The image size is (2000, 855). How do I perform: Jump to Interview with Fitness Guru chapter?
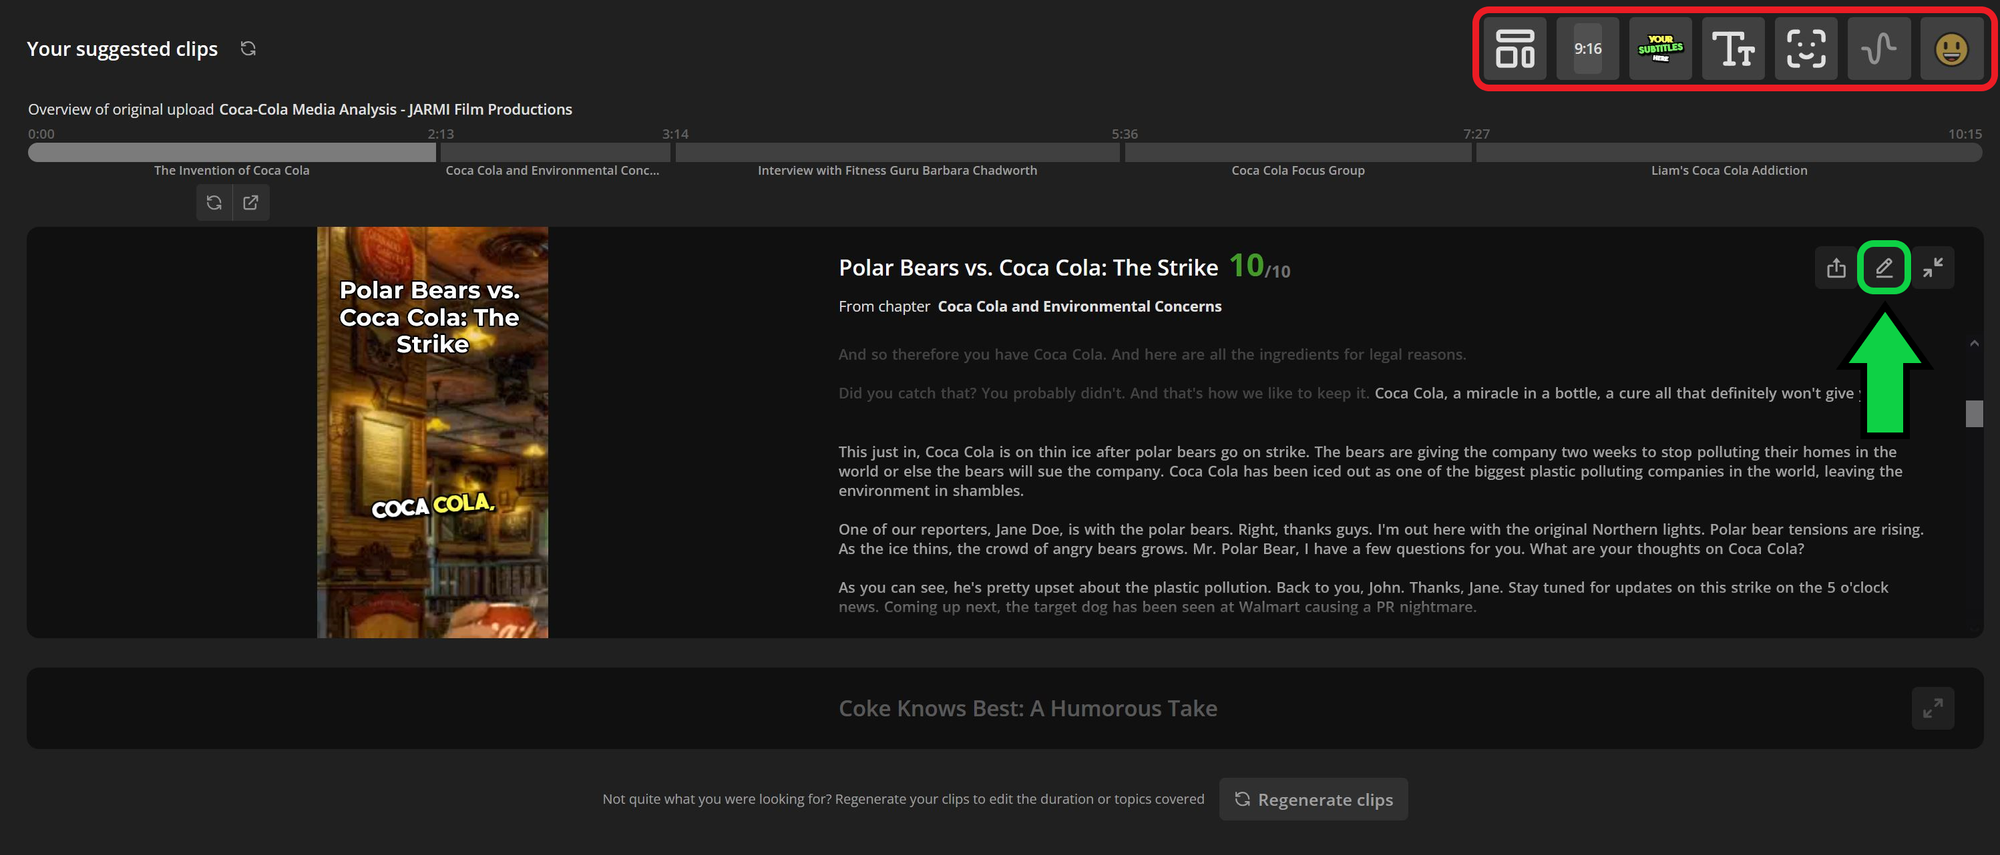coord(897,152)
